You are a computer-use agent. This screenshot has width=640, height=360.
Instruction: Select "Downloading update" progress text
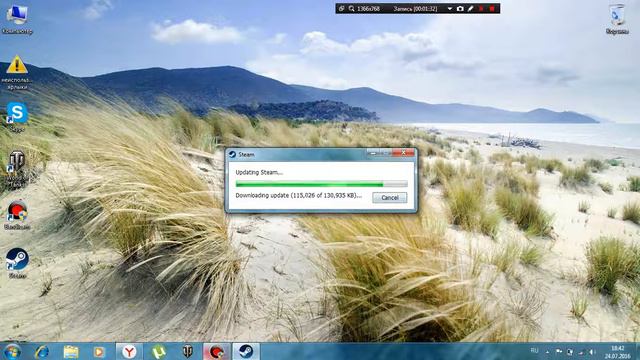pos(299,196)
